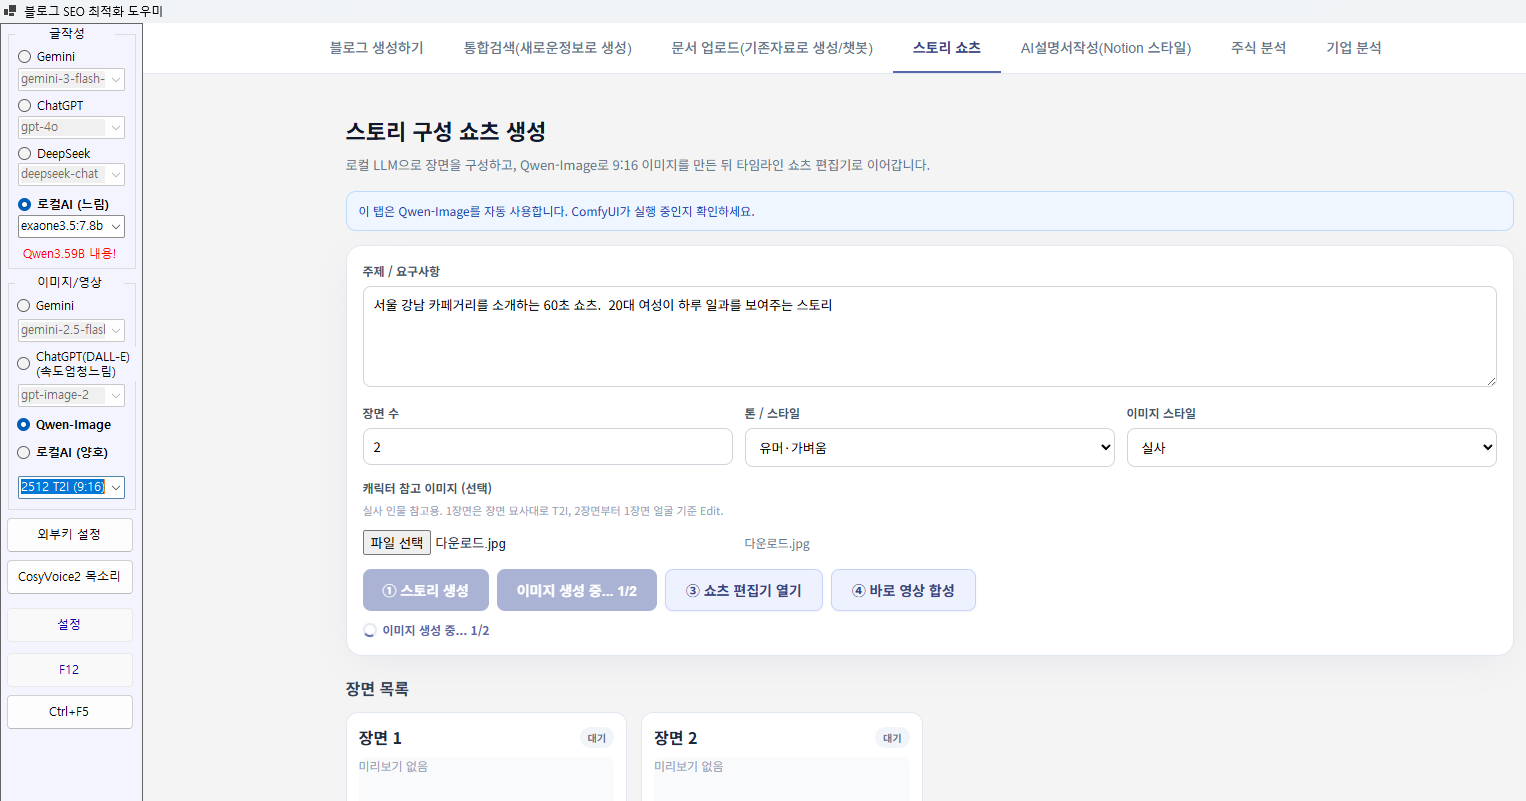Screen dimensions: 1526x801
Task: Click the ④ 바로 영상 합성 button
Action: 903,591
